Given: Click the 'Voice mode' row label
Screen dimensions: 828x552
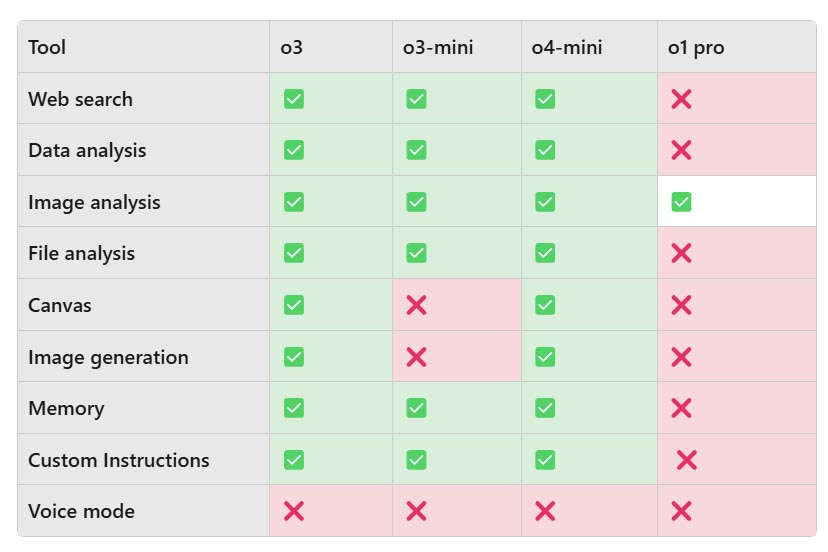Looking at the screenshot, I should click(81, 511).
